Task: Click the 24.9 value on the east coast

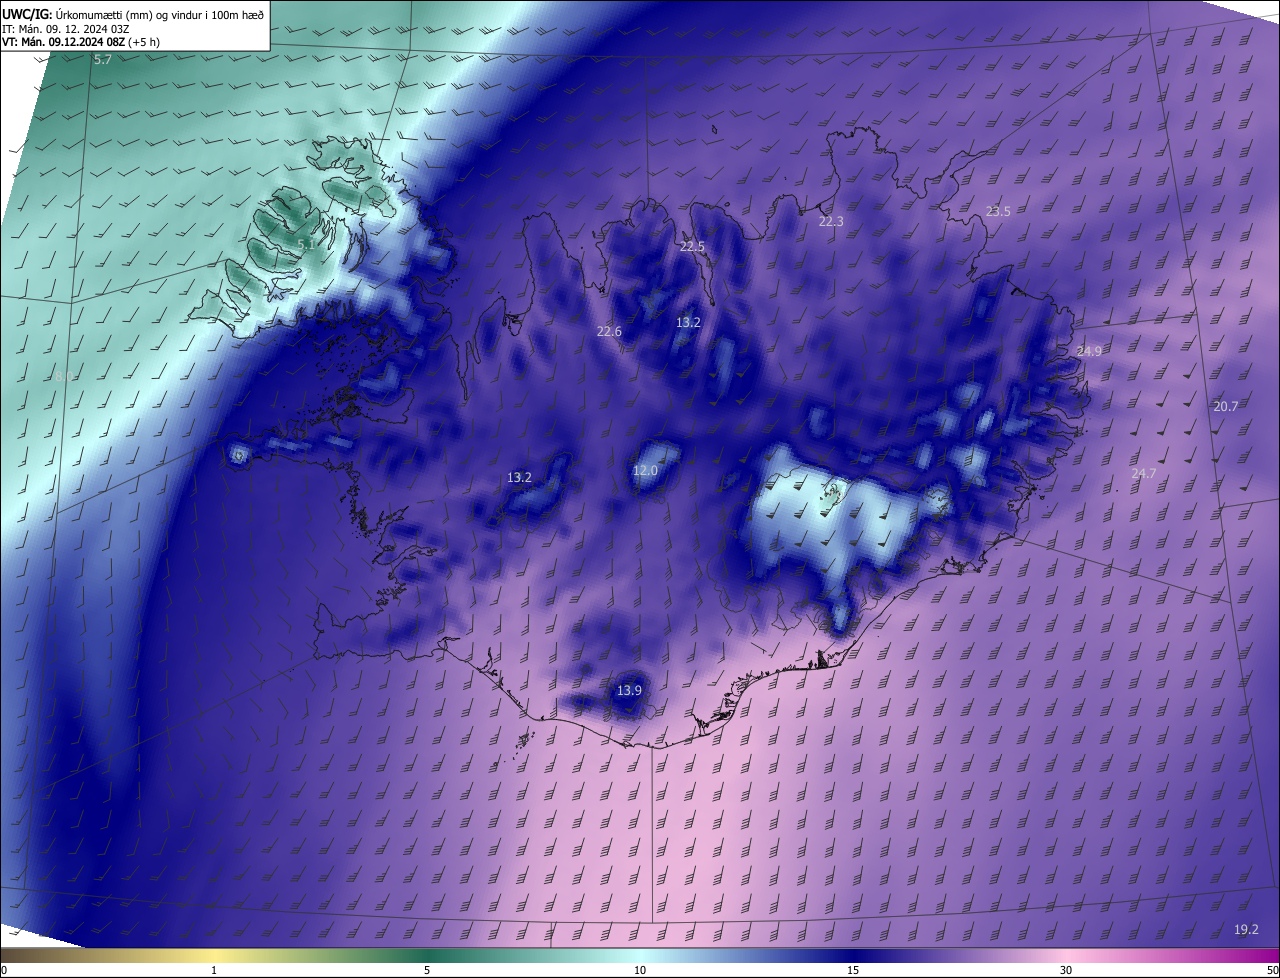Action: pos(1089,351)
